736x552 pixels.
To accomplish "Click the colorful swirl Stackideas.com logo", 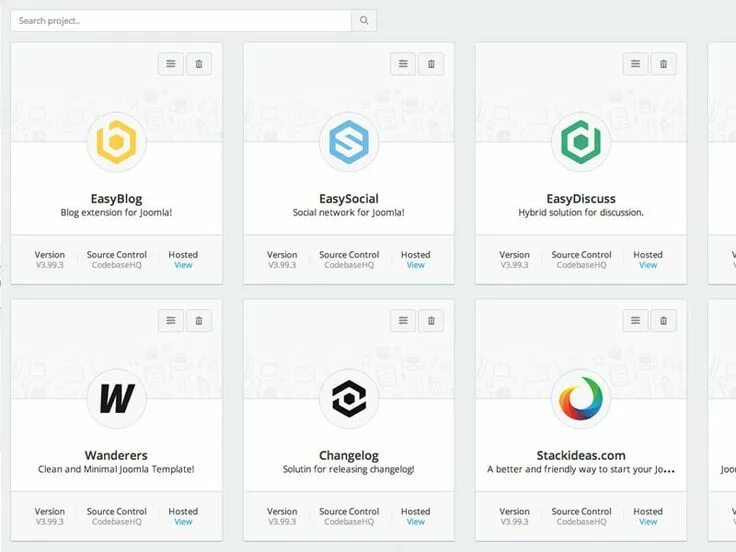I will pos(581,399).
